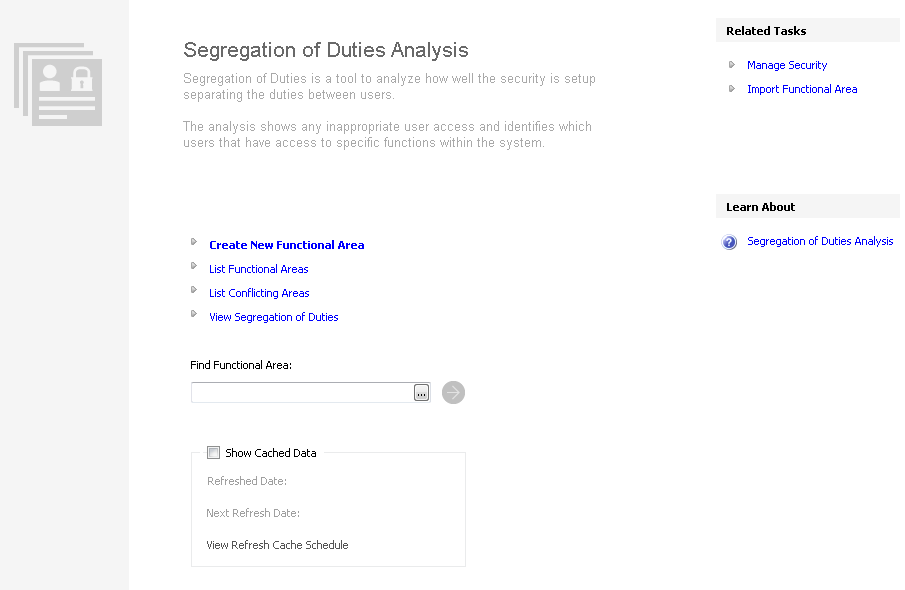Open View Segregation of Duties link
This screenshot has width=905, height=590.
click(273, 317)
